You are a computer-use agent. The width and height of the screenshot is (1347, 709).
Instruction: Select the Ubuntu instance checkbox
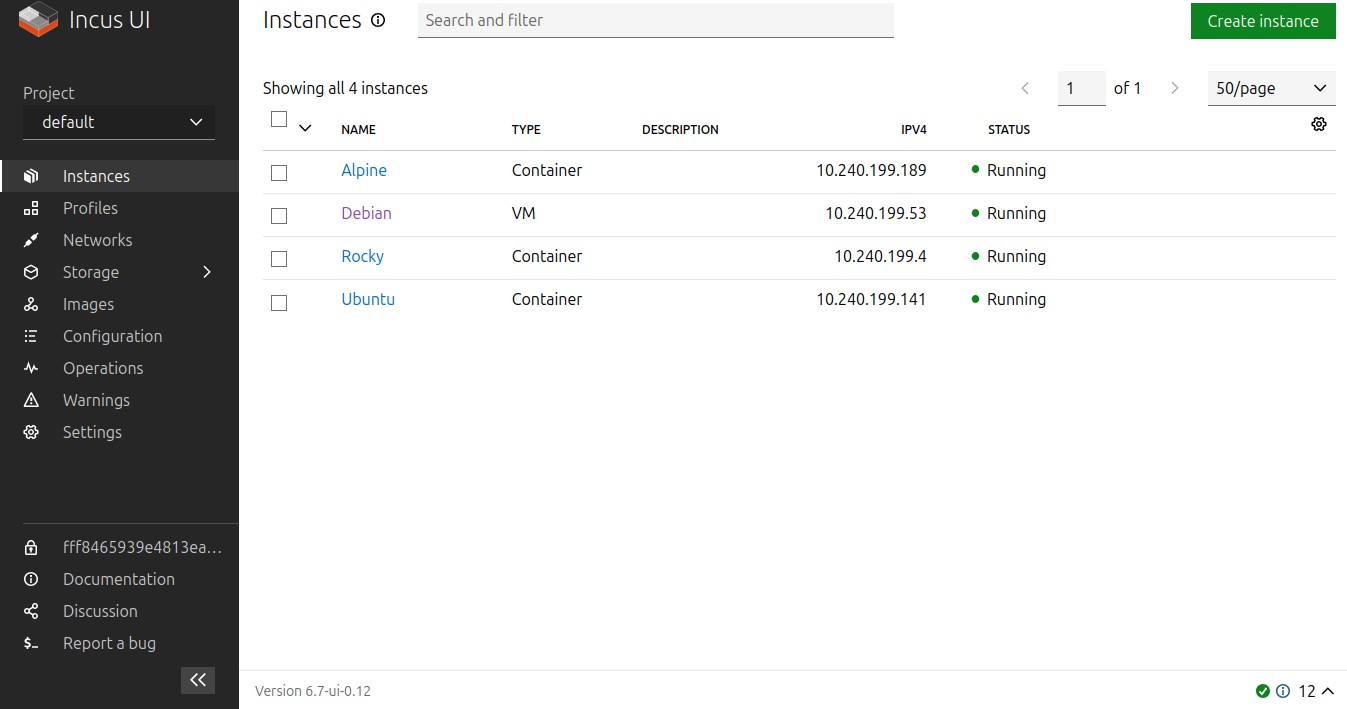click(279, 302)
